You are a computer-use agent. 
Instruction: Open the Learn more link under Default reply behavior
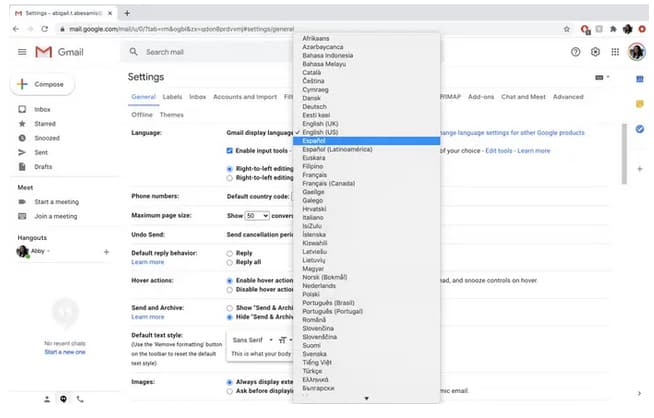(148, 262)
